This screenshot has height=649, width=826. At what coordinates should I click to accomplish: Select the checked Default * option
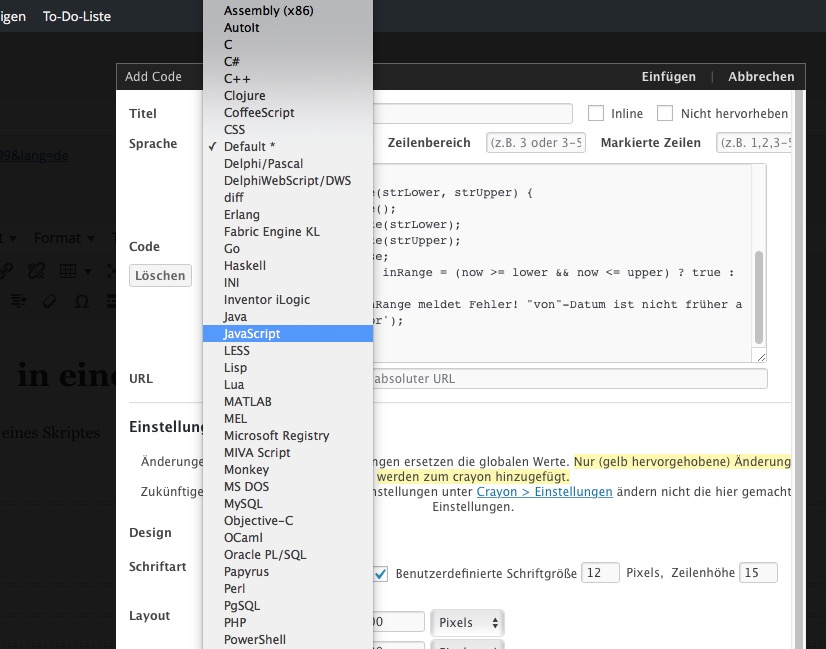288,146
